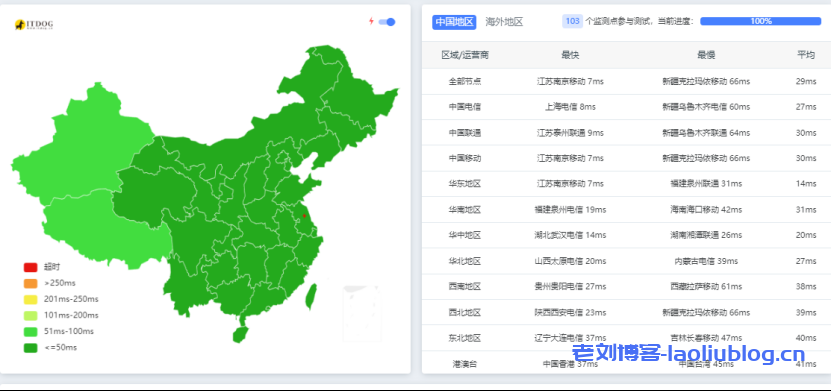This screenshot has height=391, width=831.
Task: Click the 平均 column header
Action: tap(806, 55)
